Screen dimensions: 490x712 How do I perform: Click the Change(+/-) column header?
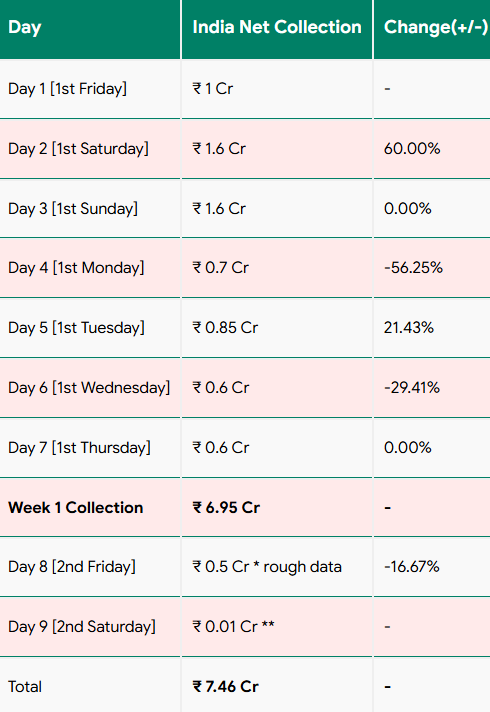click(436, 27)
